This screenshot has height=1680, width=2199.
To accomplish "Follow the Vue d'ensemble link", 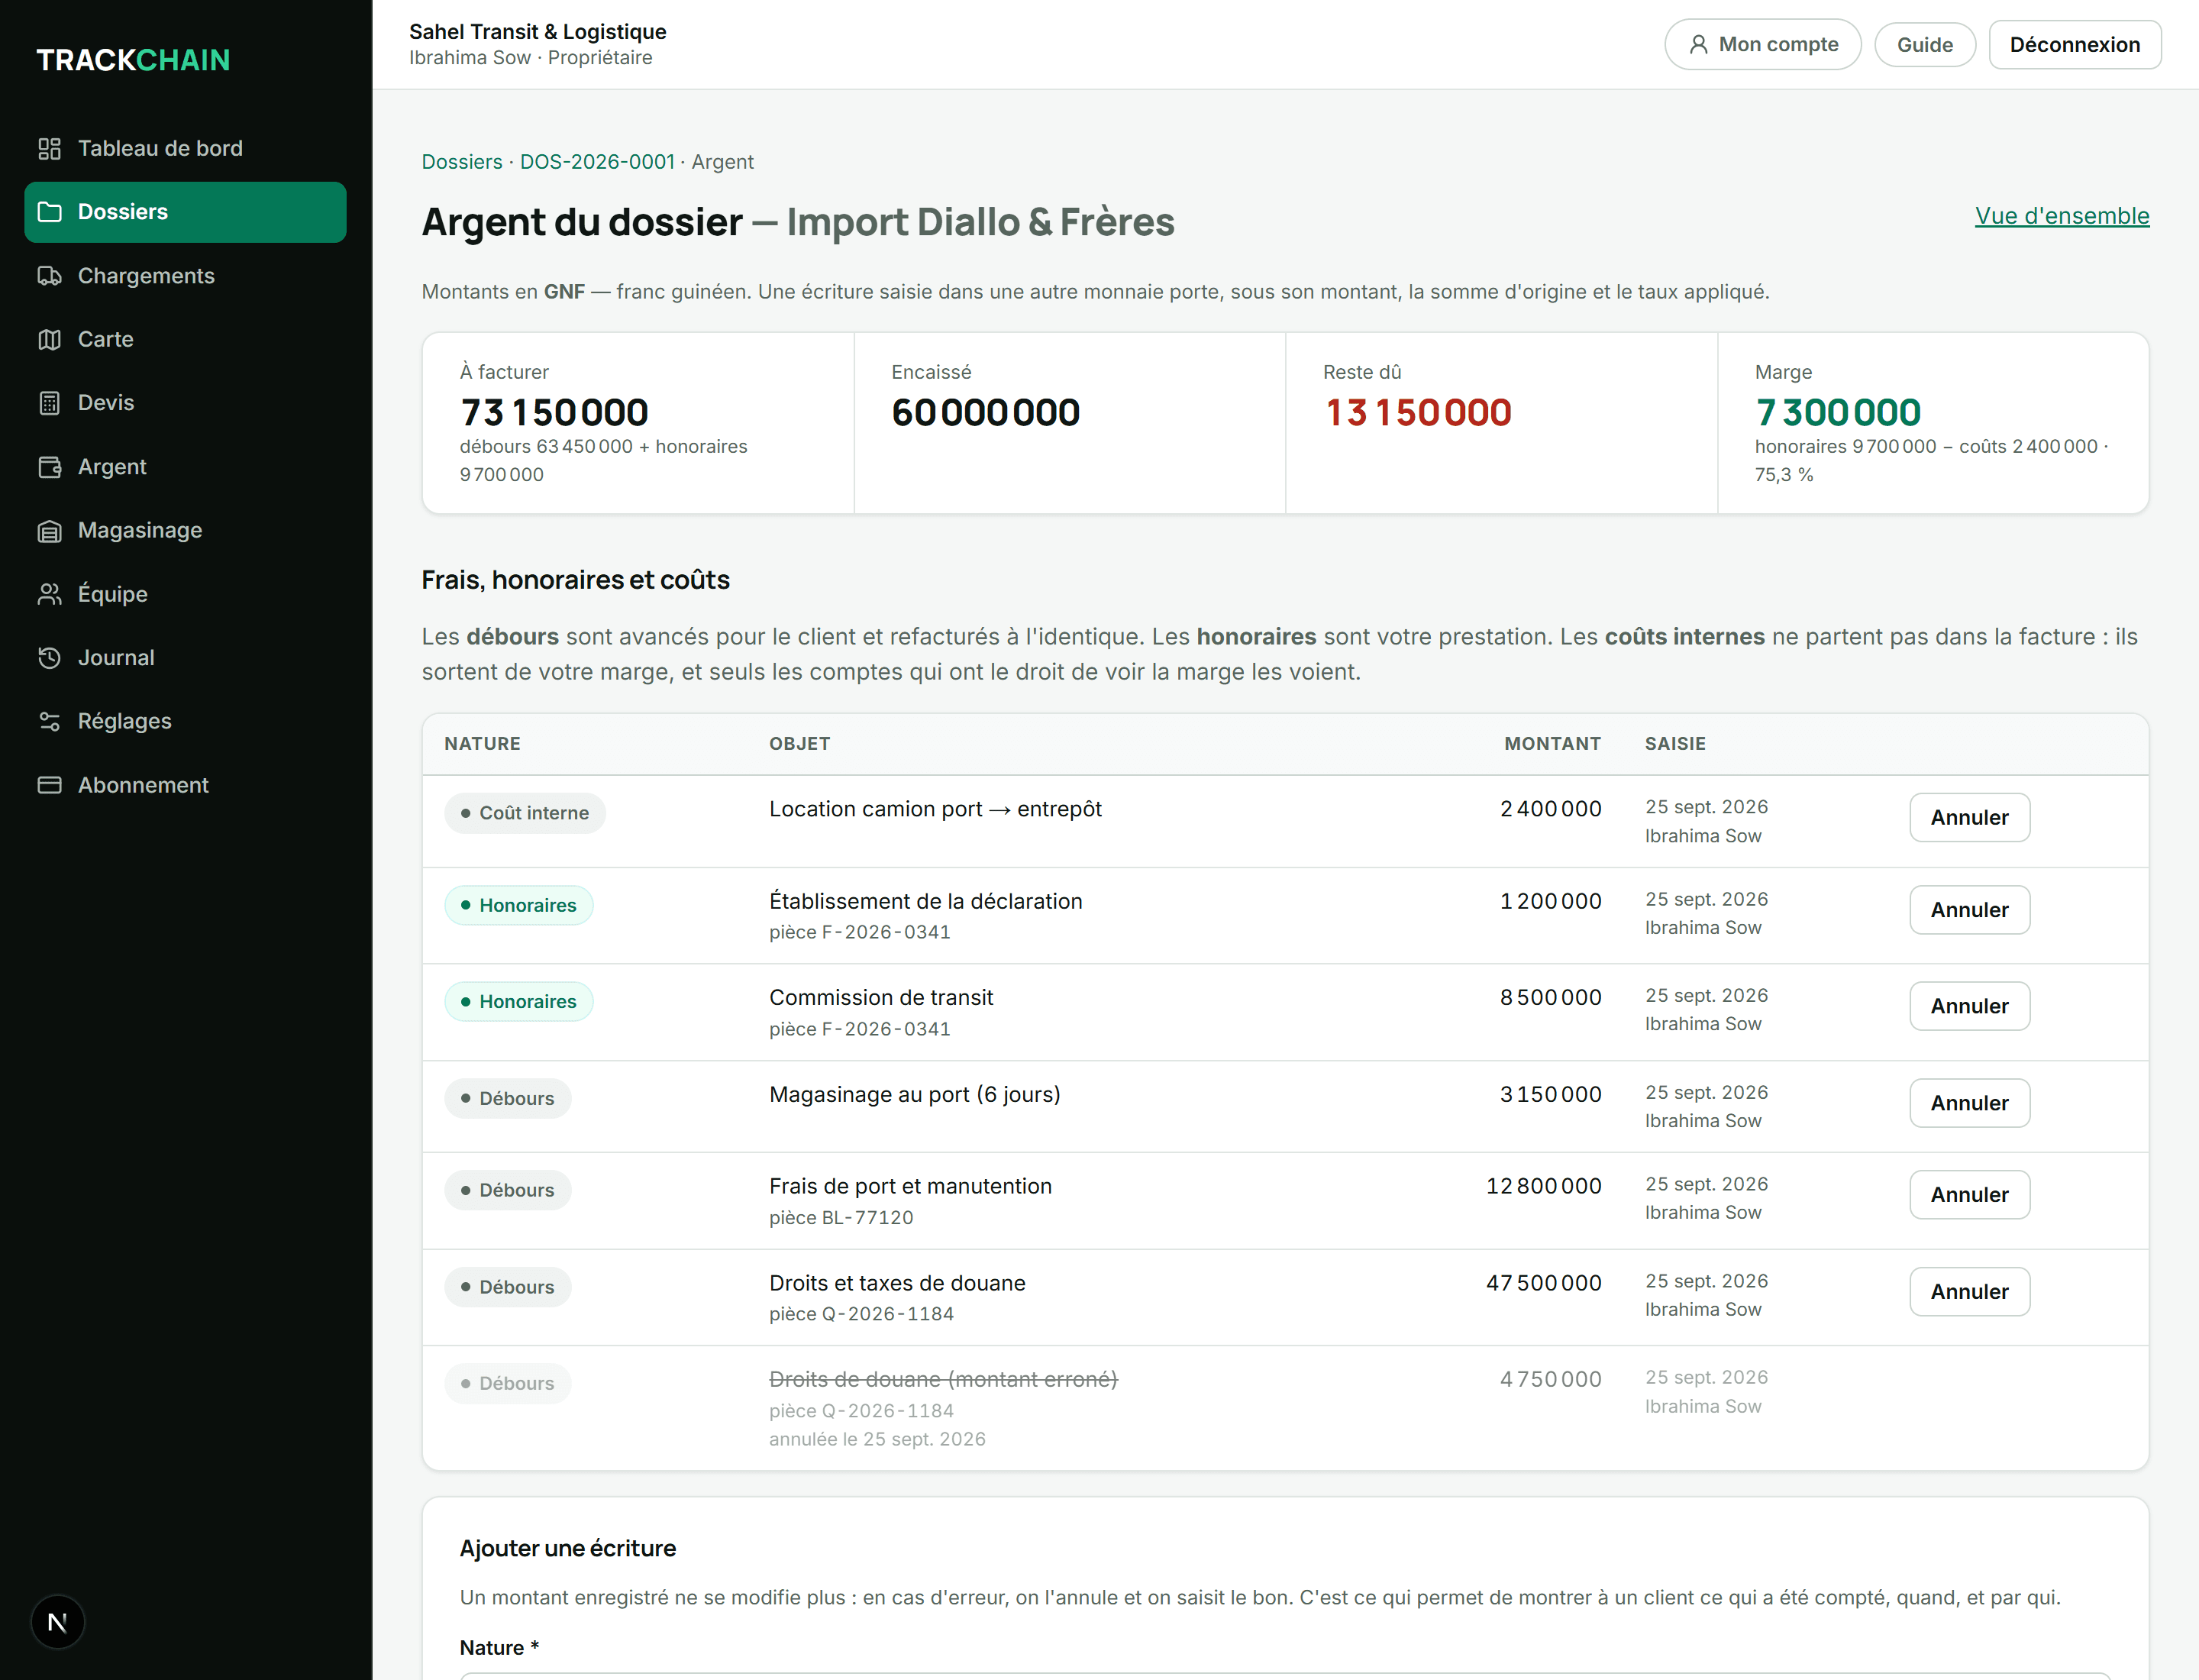I will (2061, 216).
